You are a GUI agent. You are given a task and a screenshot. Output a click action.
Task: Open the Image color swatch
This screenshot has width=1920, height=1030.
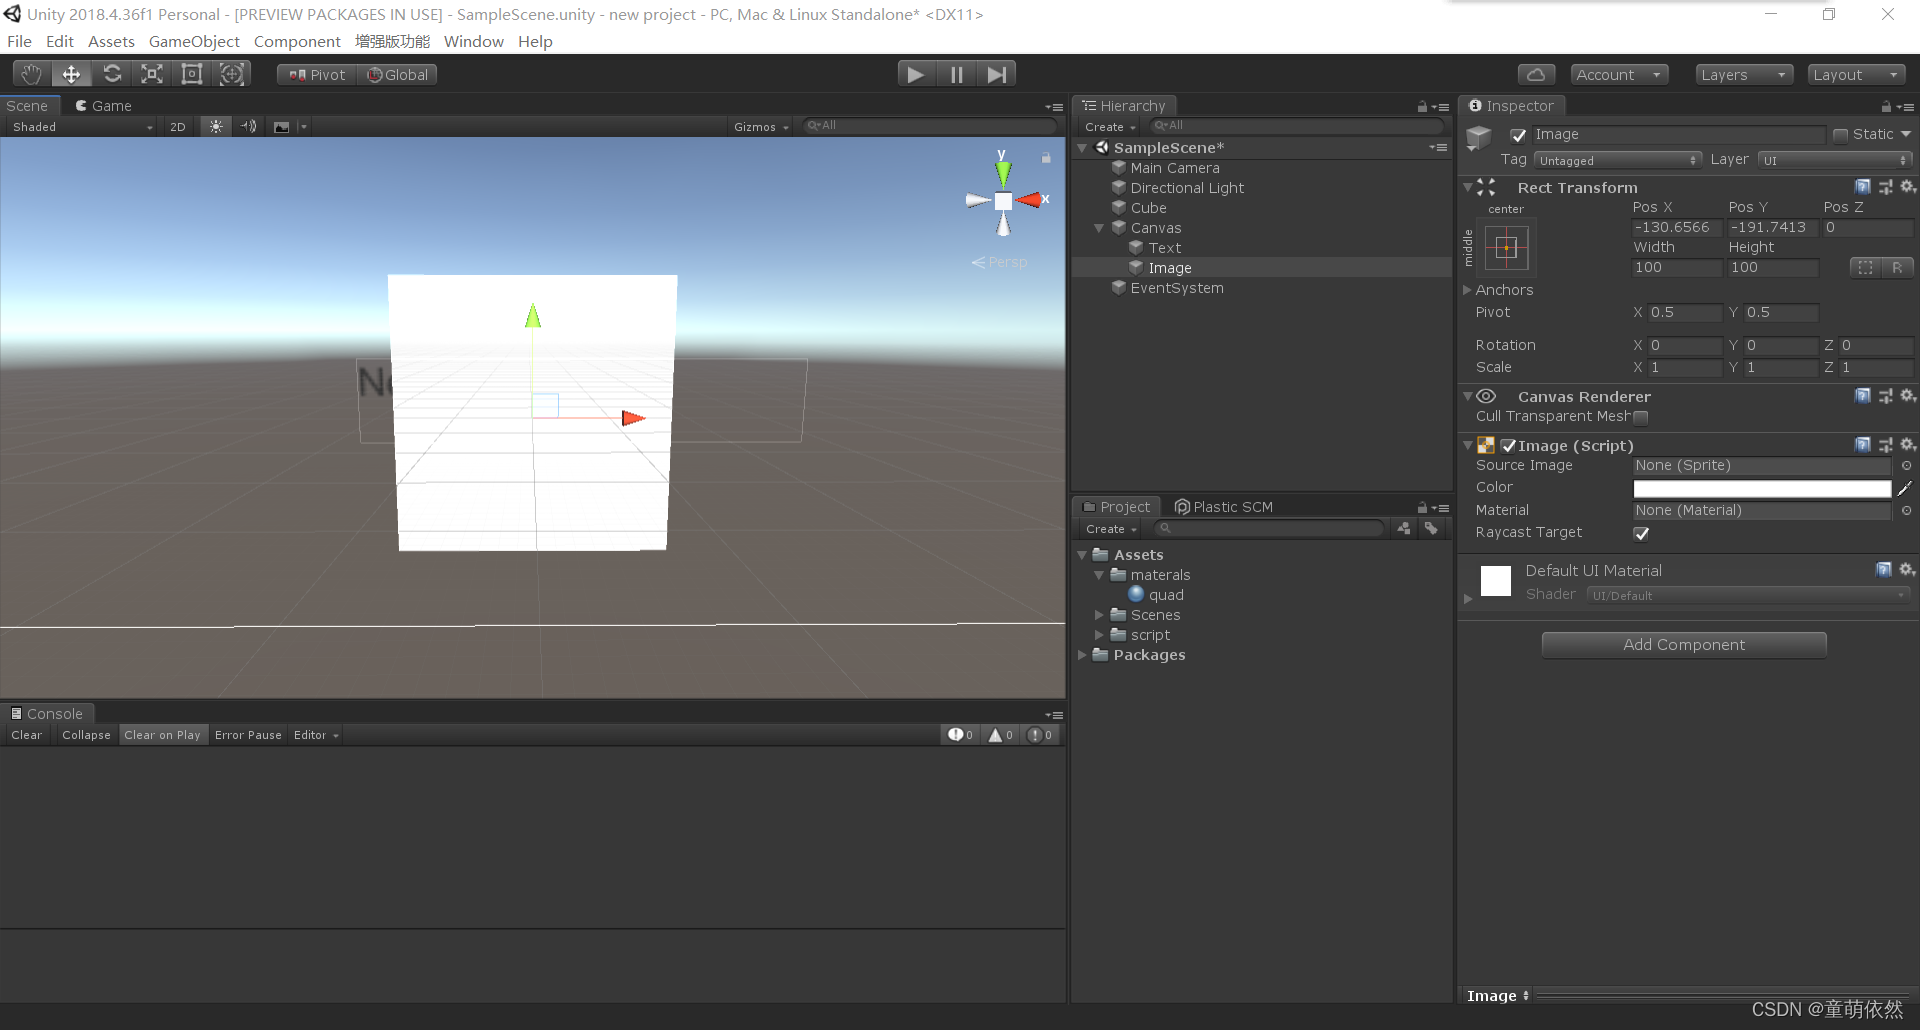tap(1762, 488)
